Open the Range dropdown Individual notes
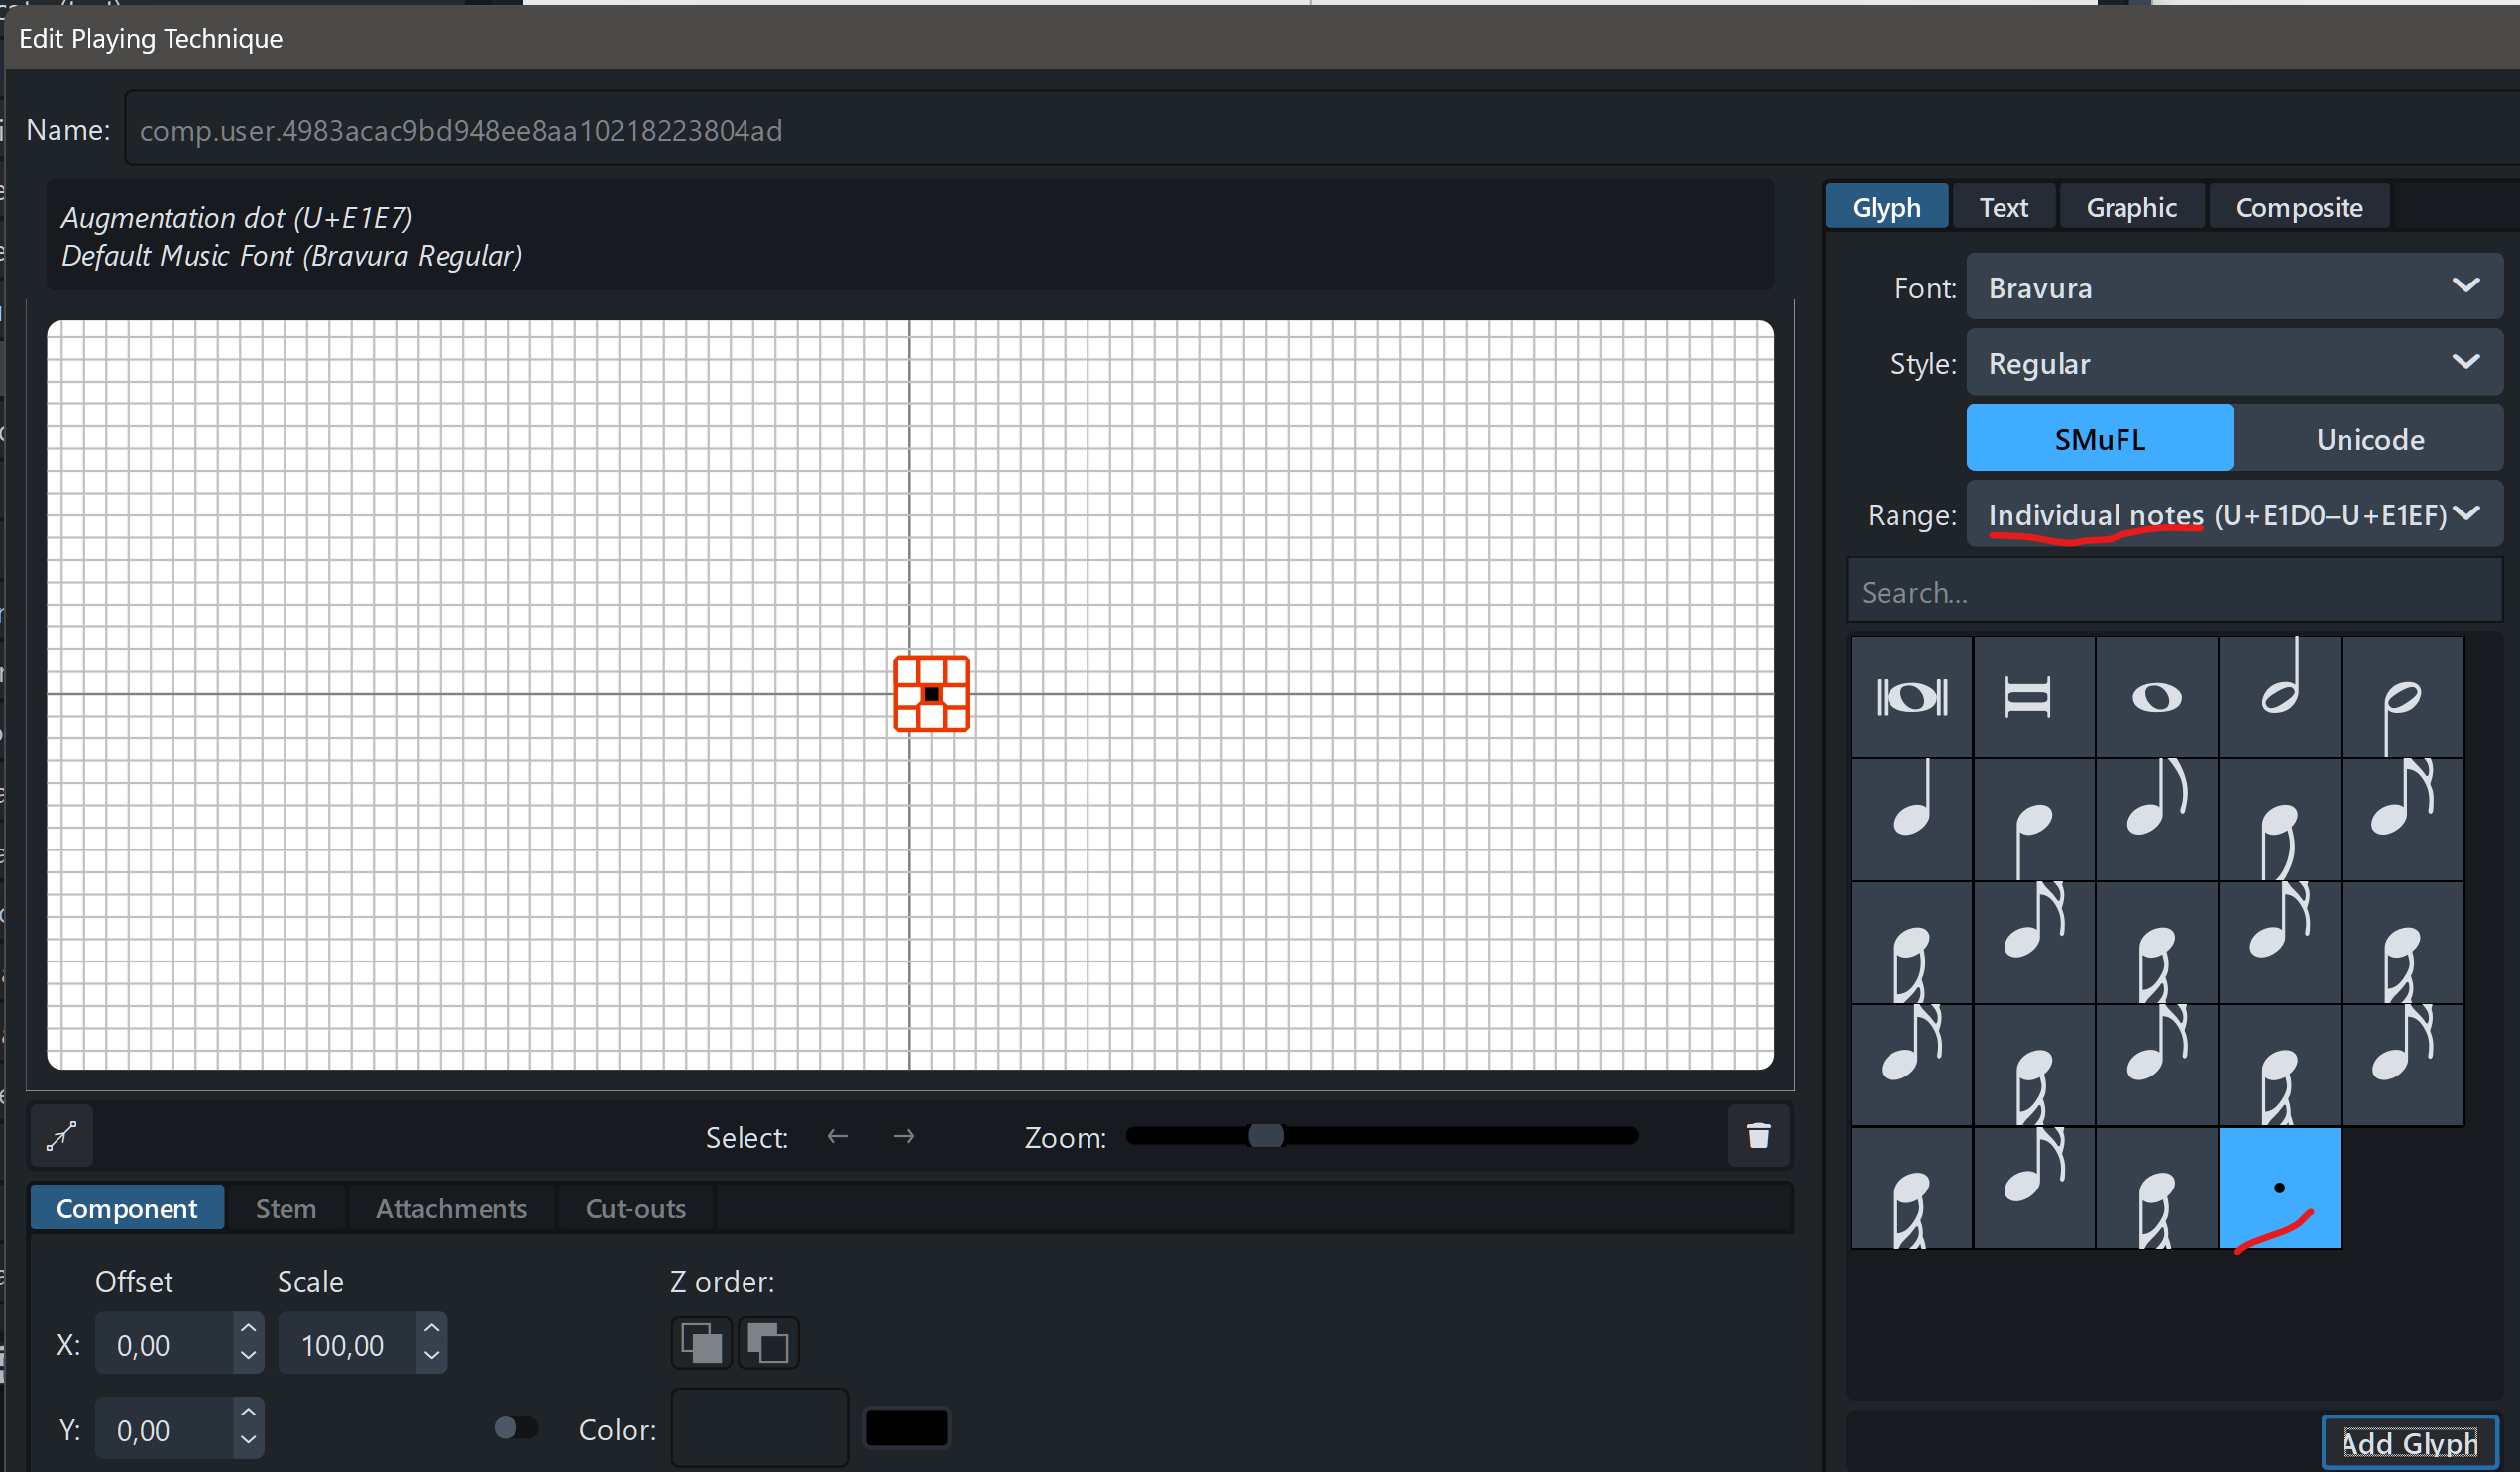This screenshot has width=2520, height=1472. [2233, 514]
